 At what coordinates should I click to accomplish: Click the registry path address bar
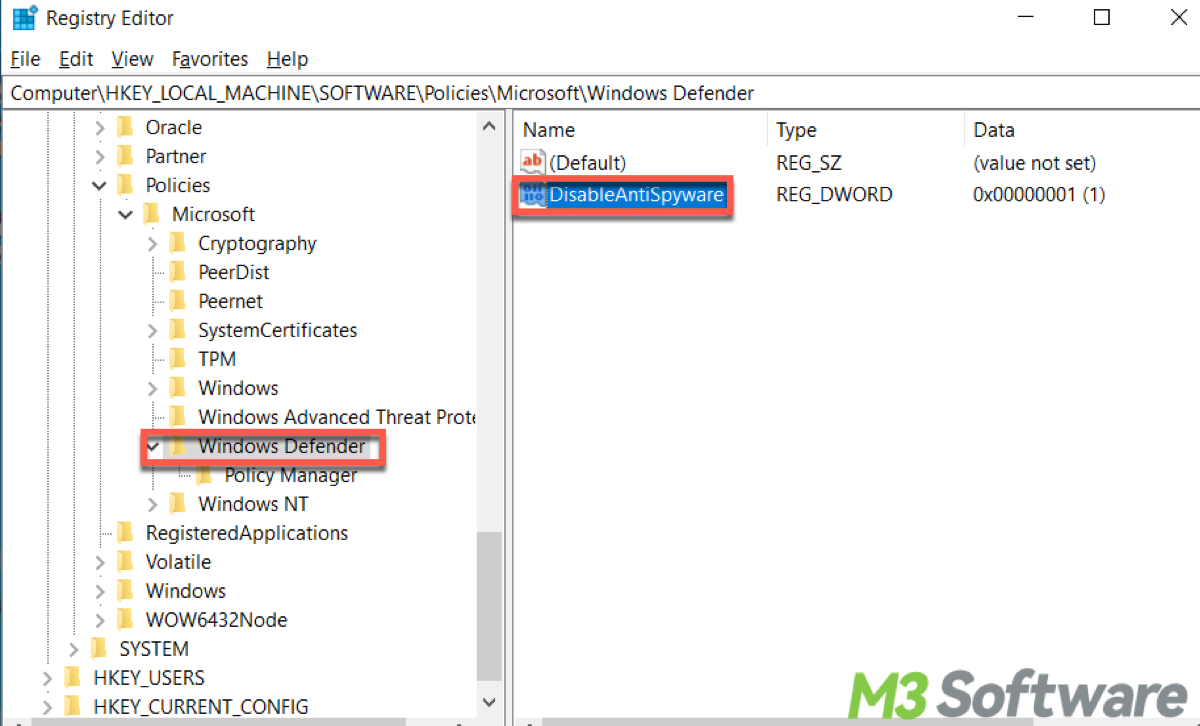pyautogui.click(x=600, y=93)
